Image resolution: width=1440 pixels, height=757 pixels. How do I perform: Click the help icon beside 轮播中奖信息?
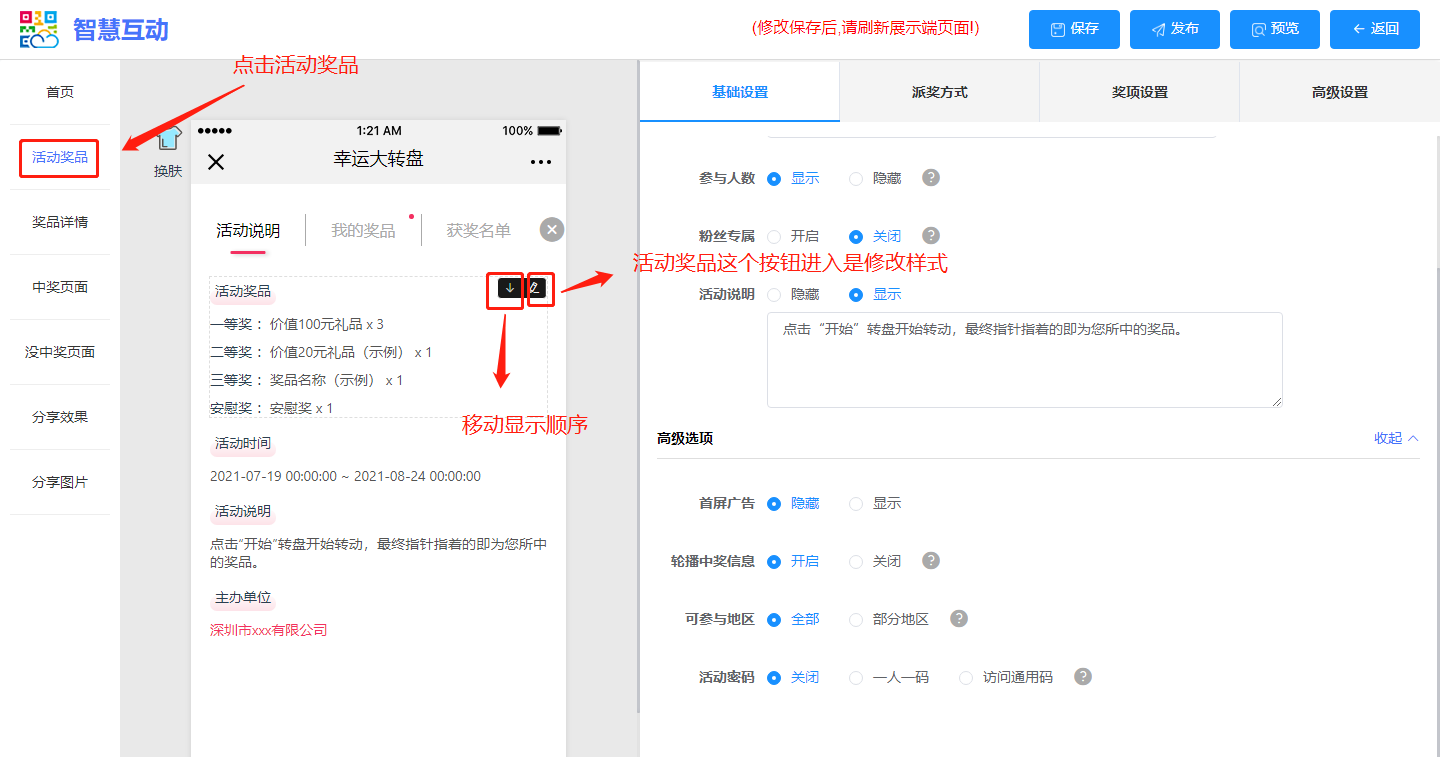(931, 561)
